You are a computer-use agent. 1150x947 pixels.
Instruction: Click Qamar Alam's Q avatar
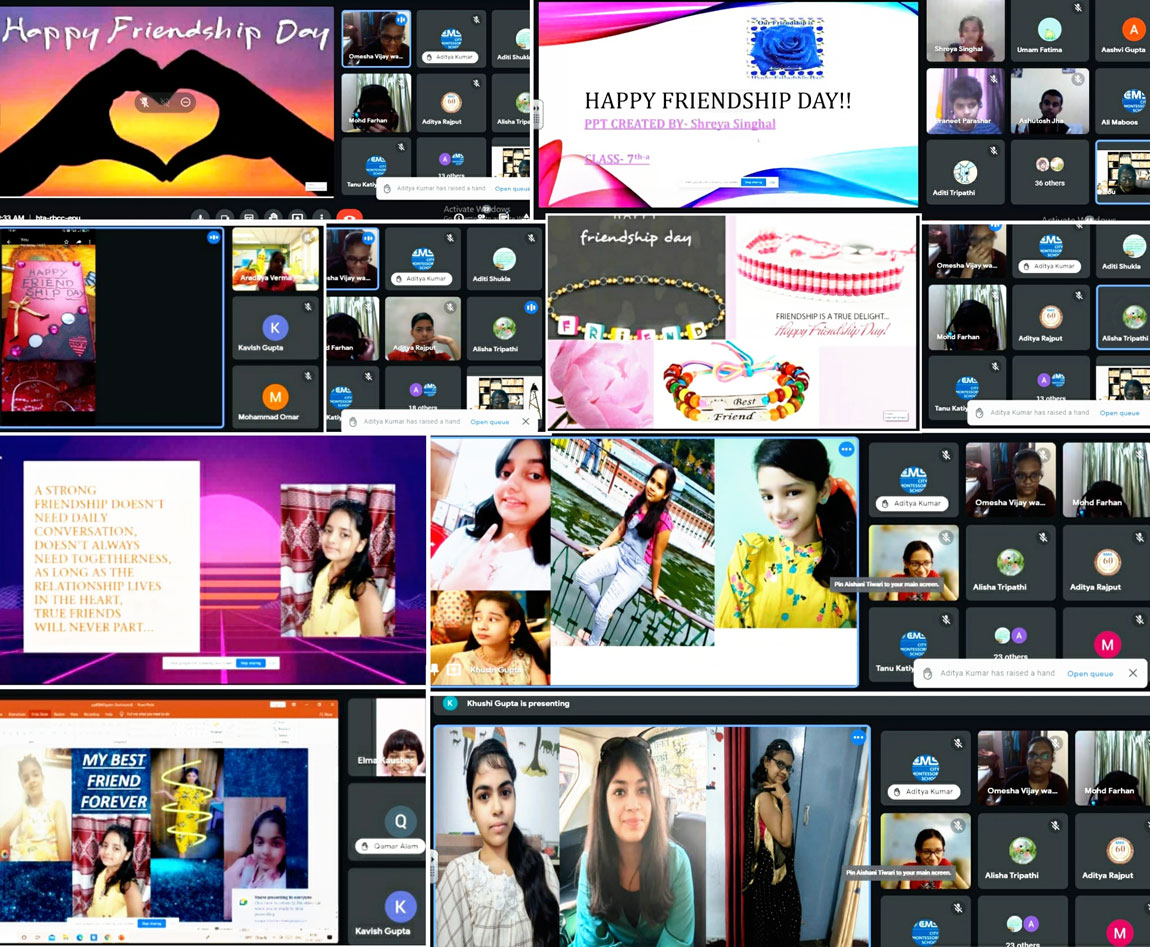[400, 821]
